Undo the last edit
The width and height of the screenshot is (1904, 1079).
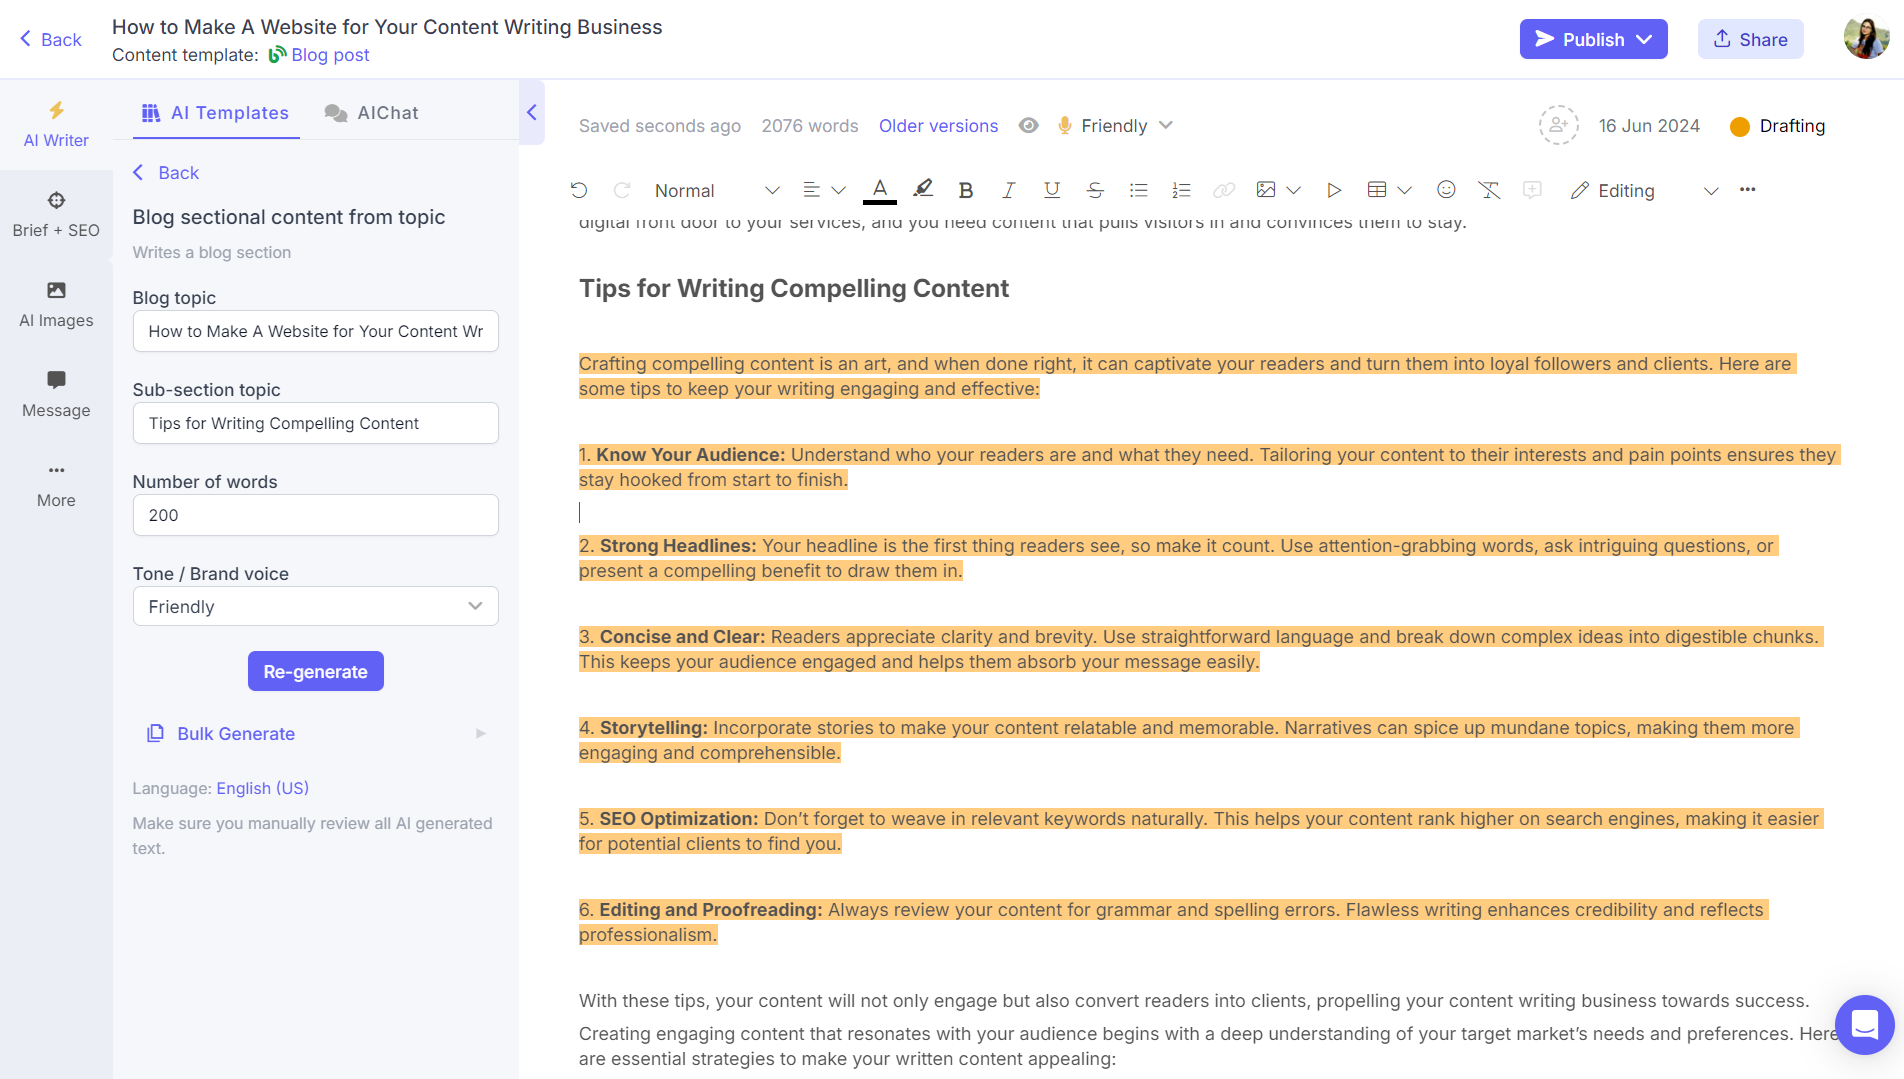point(578,189)
